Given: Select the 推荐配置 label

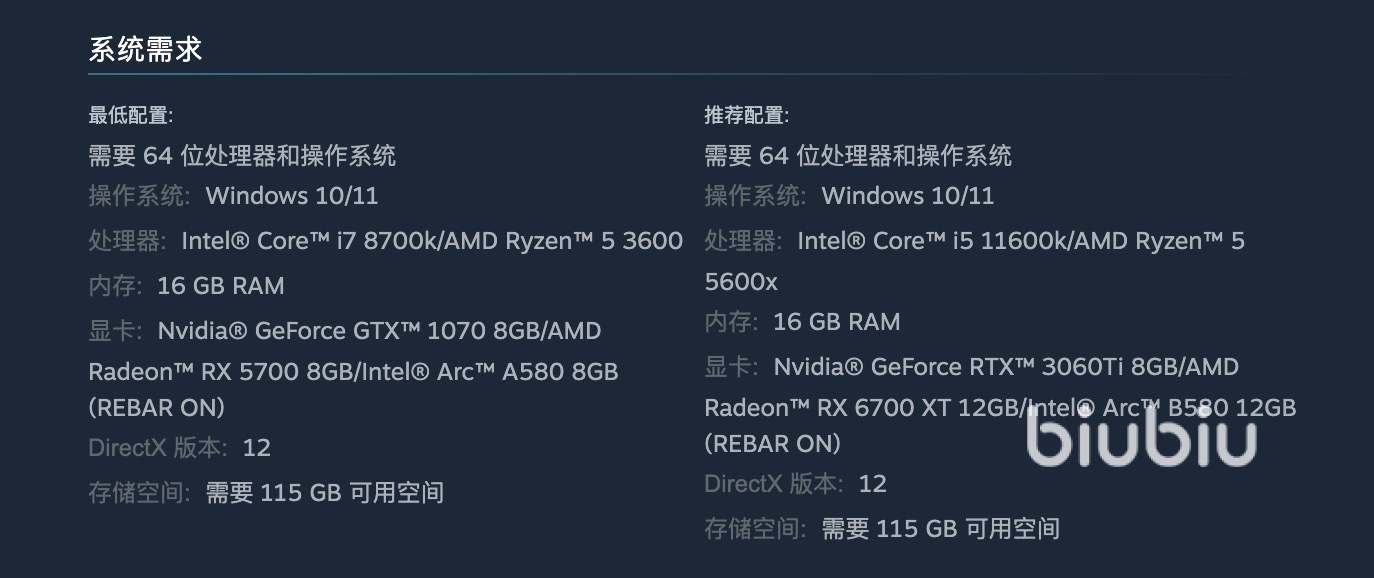Looking at the screenshot, I should point(746,115).
